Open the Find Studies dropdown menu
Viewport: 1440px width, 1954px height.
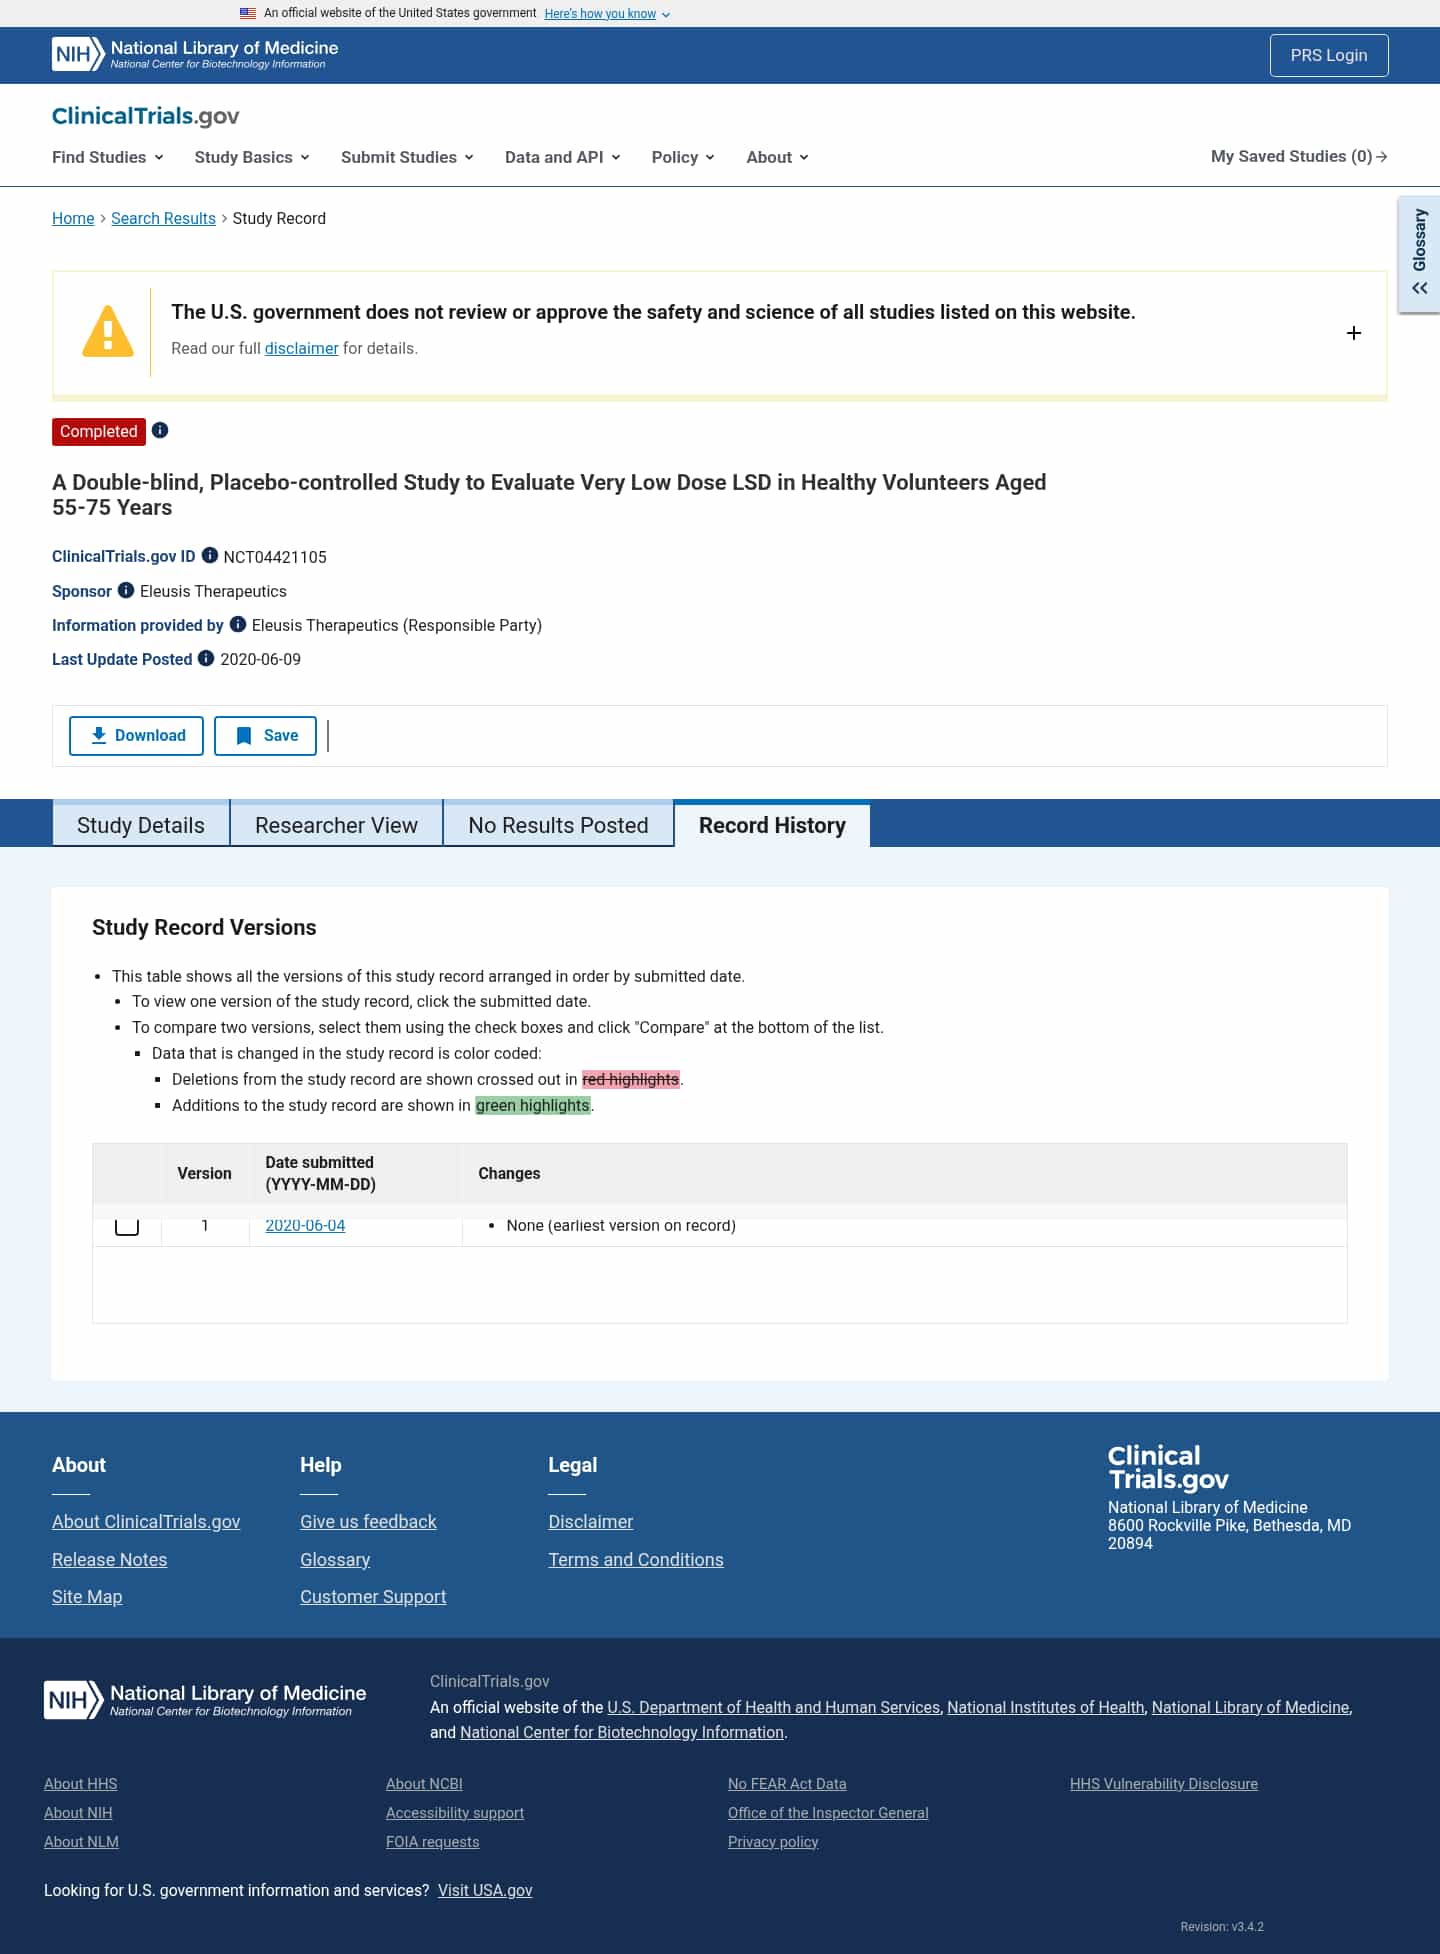click(108, 157)
